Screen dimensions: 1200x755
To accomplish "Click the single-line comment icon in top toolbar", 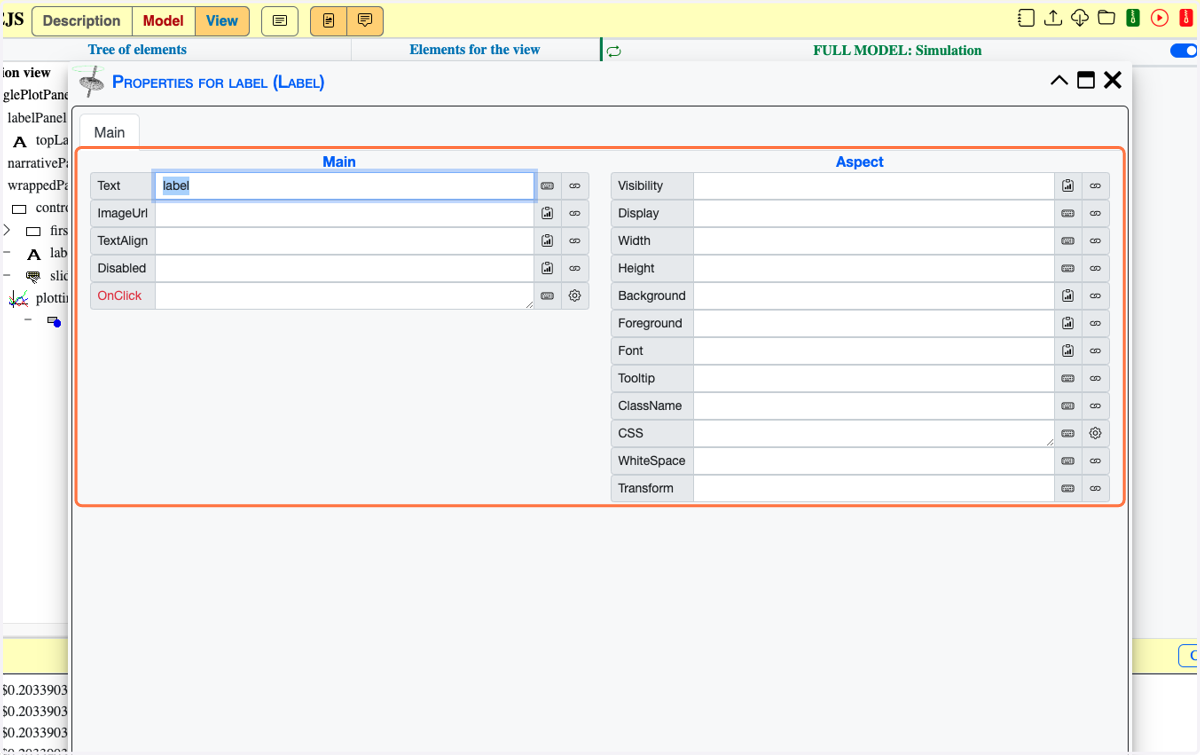I will pos(280,21).
